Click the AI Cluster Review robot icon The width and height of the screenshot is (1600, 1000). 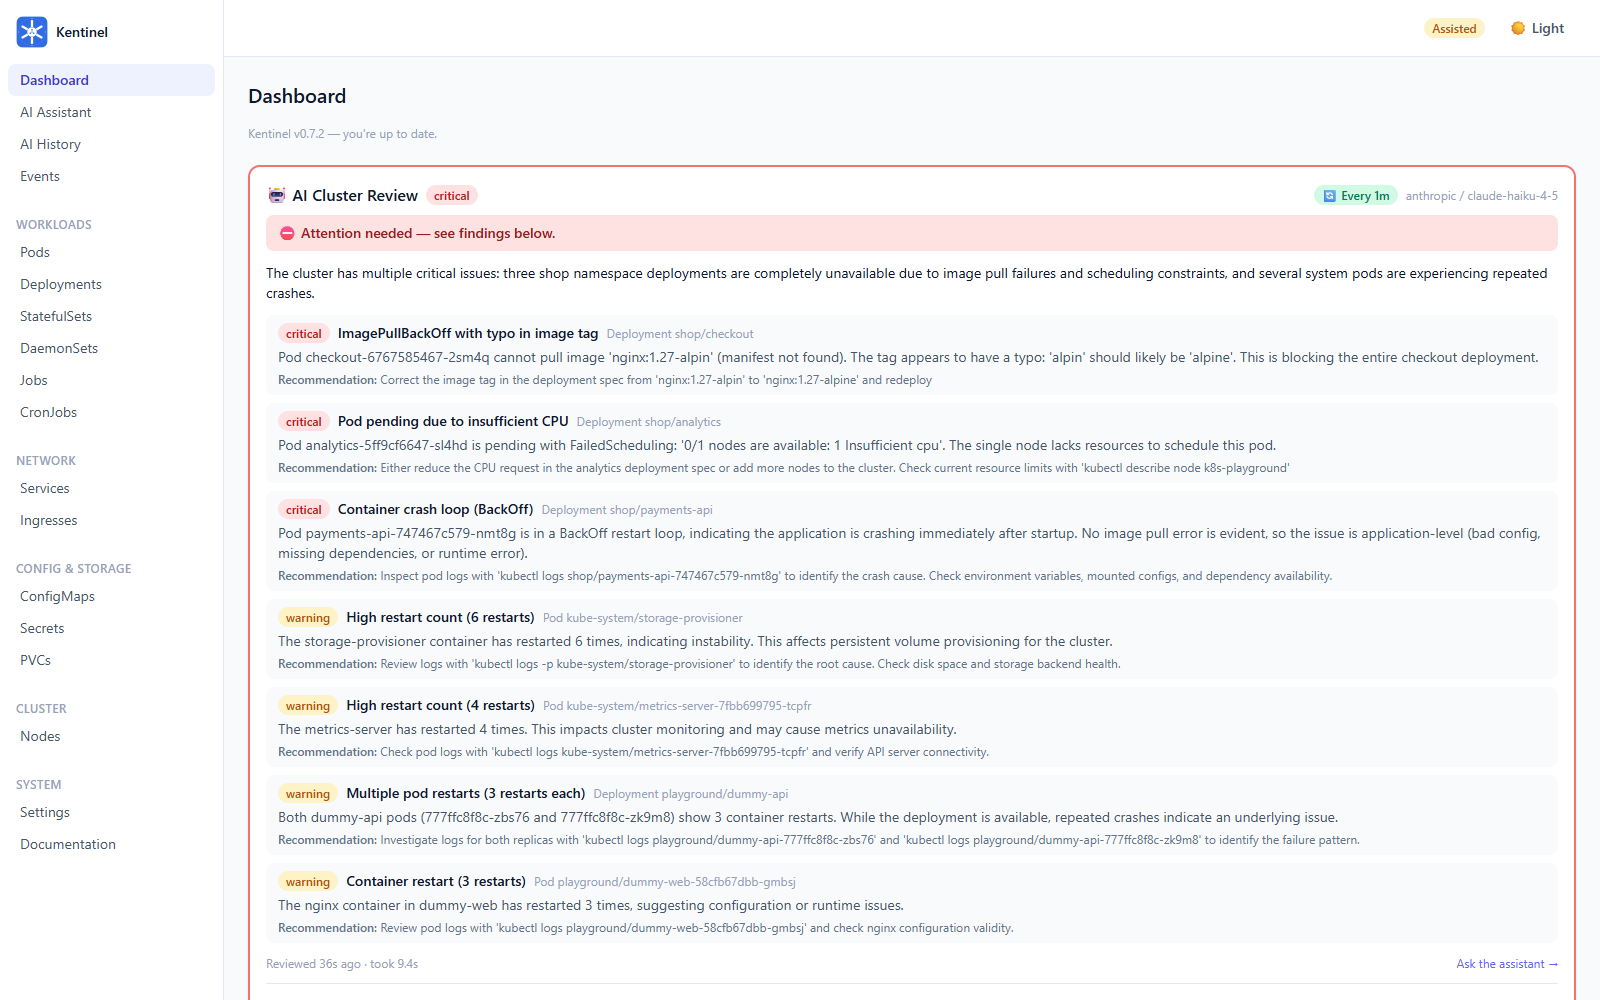click(277, 195)
